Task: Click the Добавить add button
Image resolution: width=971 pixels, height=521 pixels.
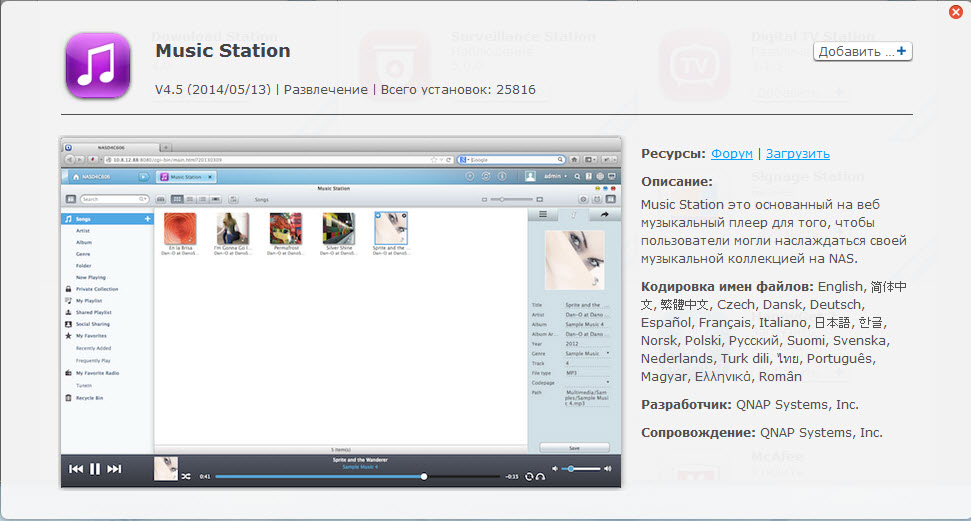Action: point(862,51)
